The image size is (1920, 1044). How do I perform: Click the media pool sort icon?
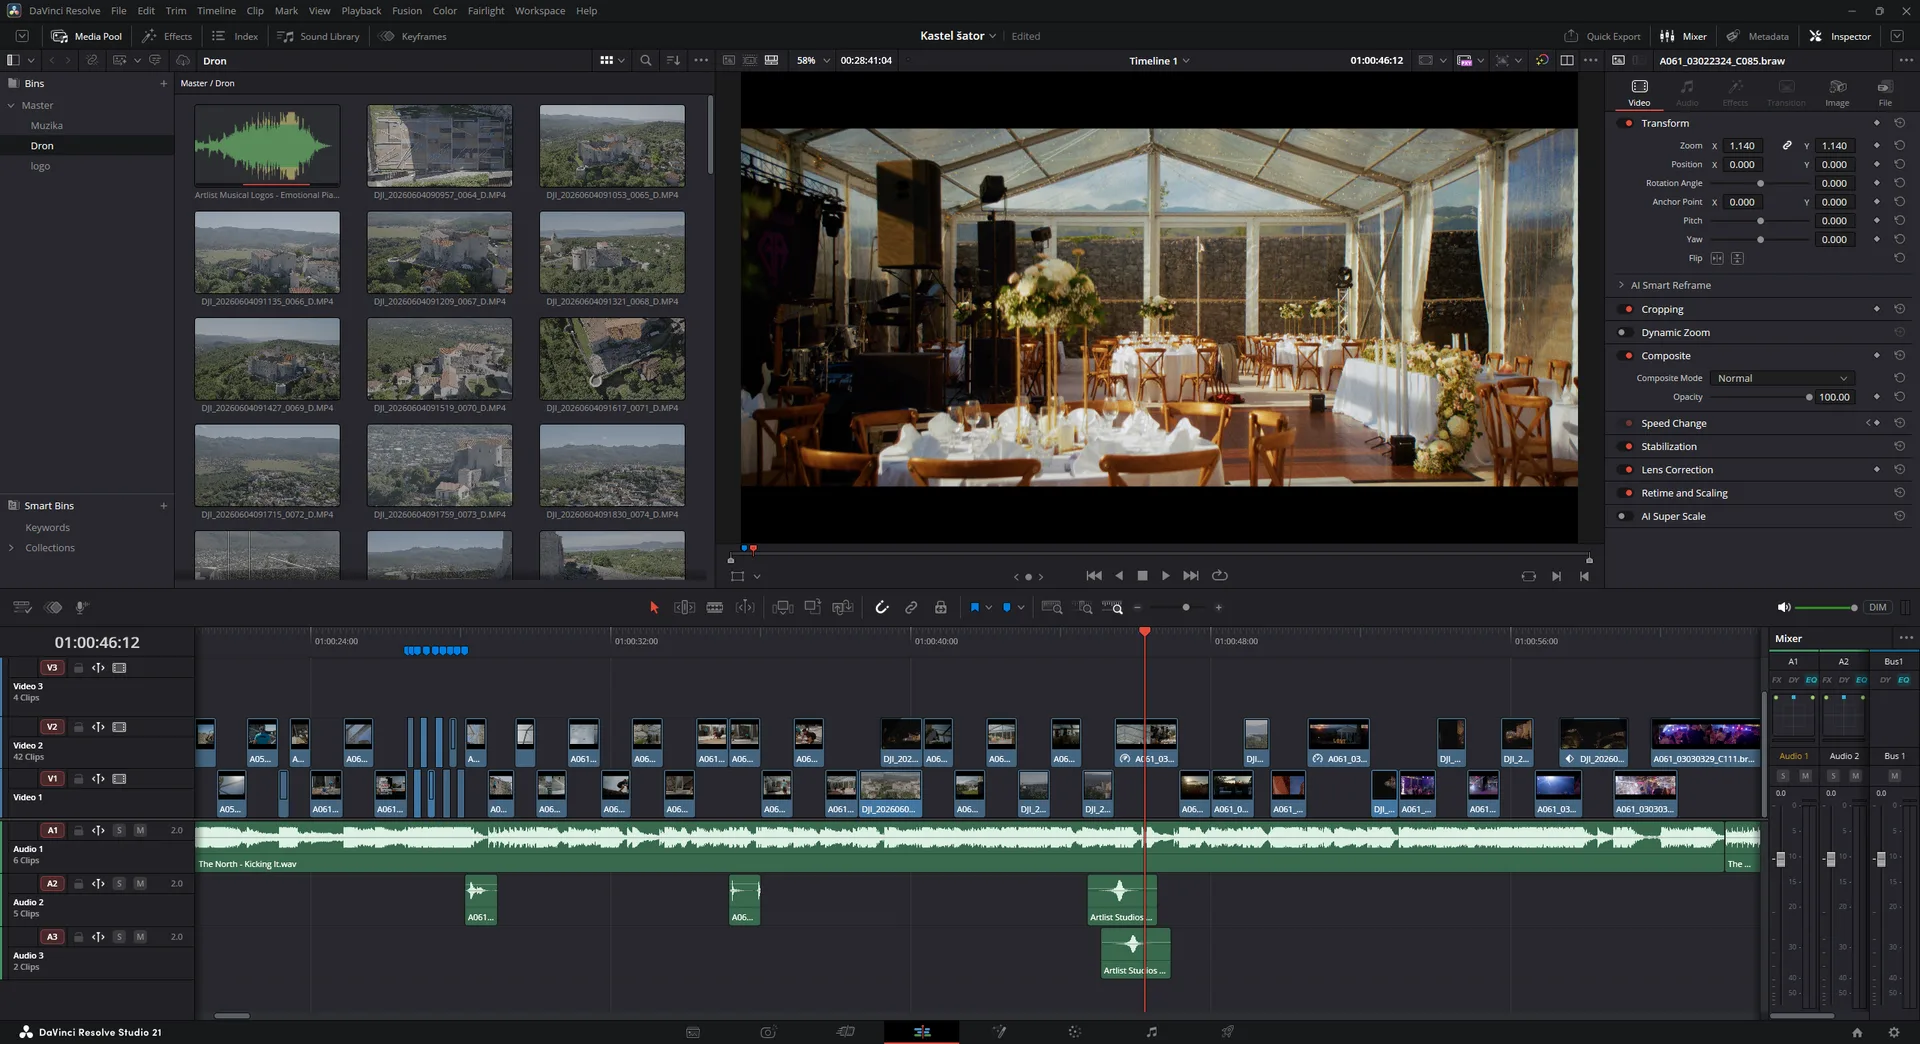pyautogui.click(x=673, y=60)
